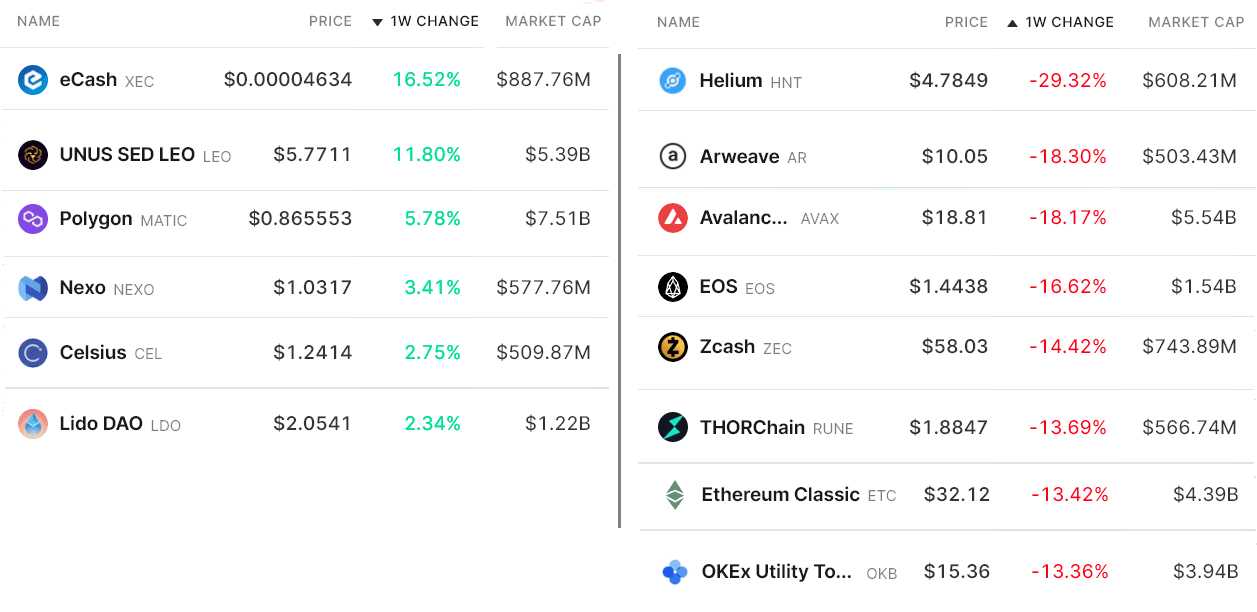Click the Price column header in right table
Viewport: 1257px width, 612px height.
pos(966,22)
